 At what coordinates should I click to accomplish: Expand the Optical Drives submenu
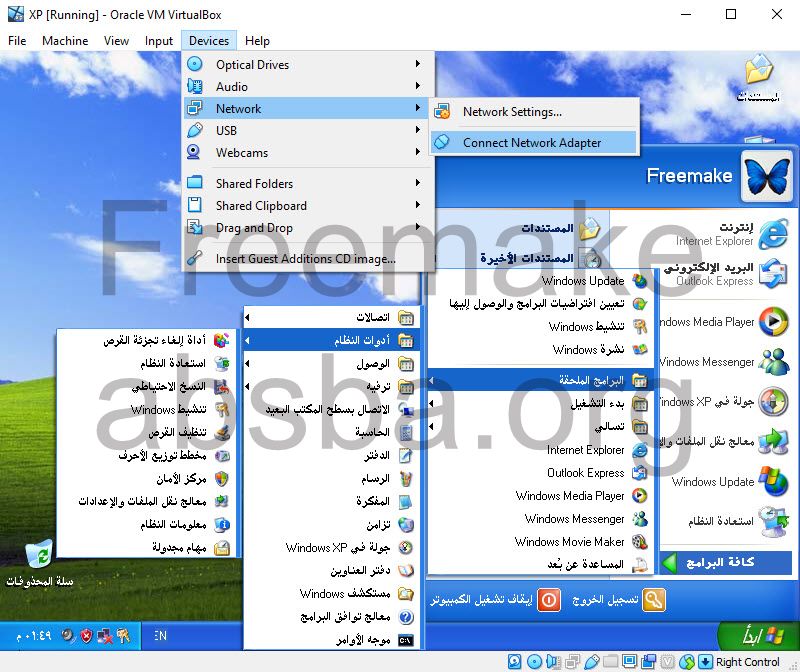308,64
